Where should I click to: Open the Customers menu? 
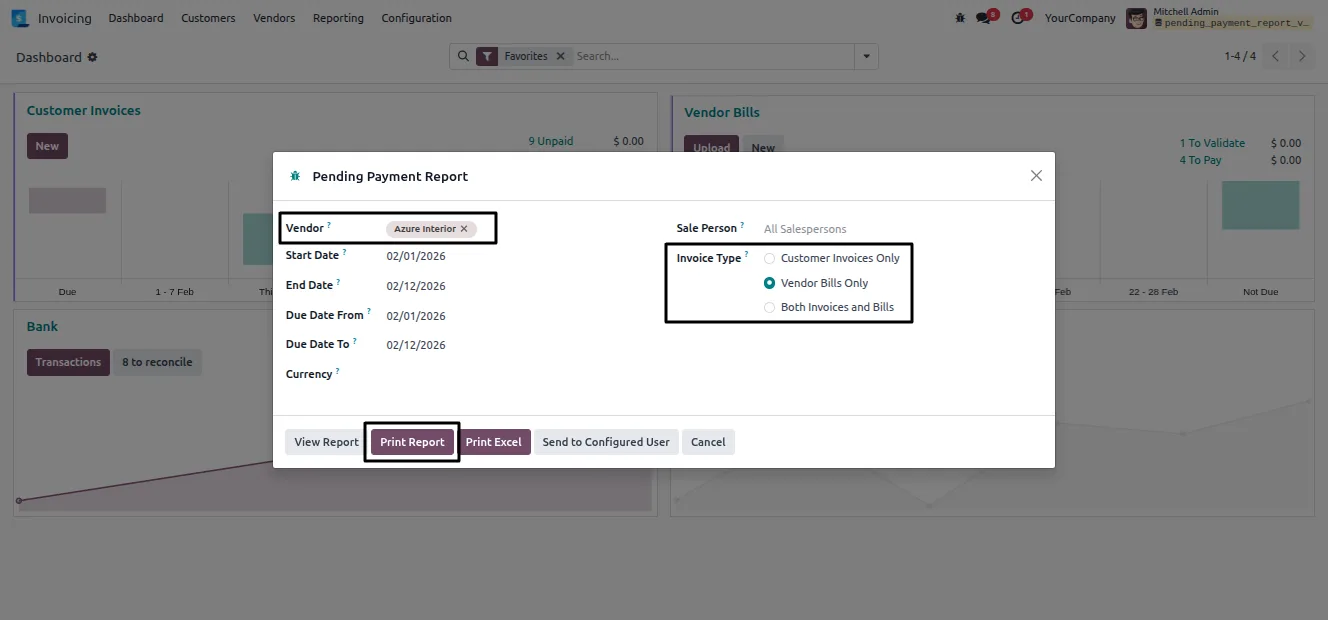coord(208,18)
